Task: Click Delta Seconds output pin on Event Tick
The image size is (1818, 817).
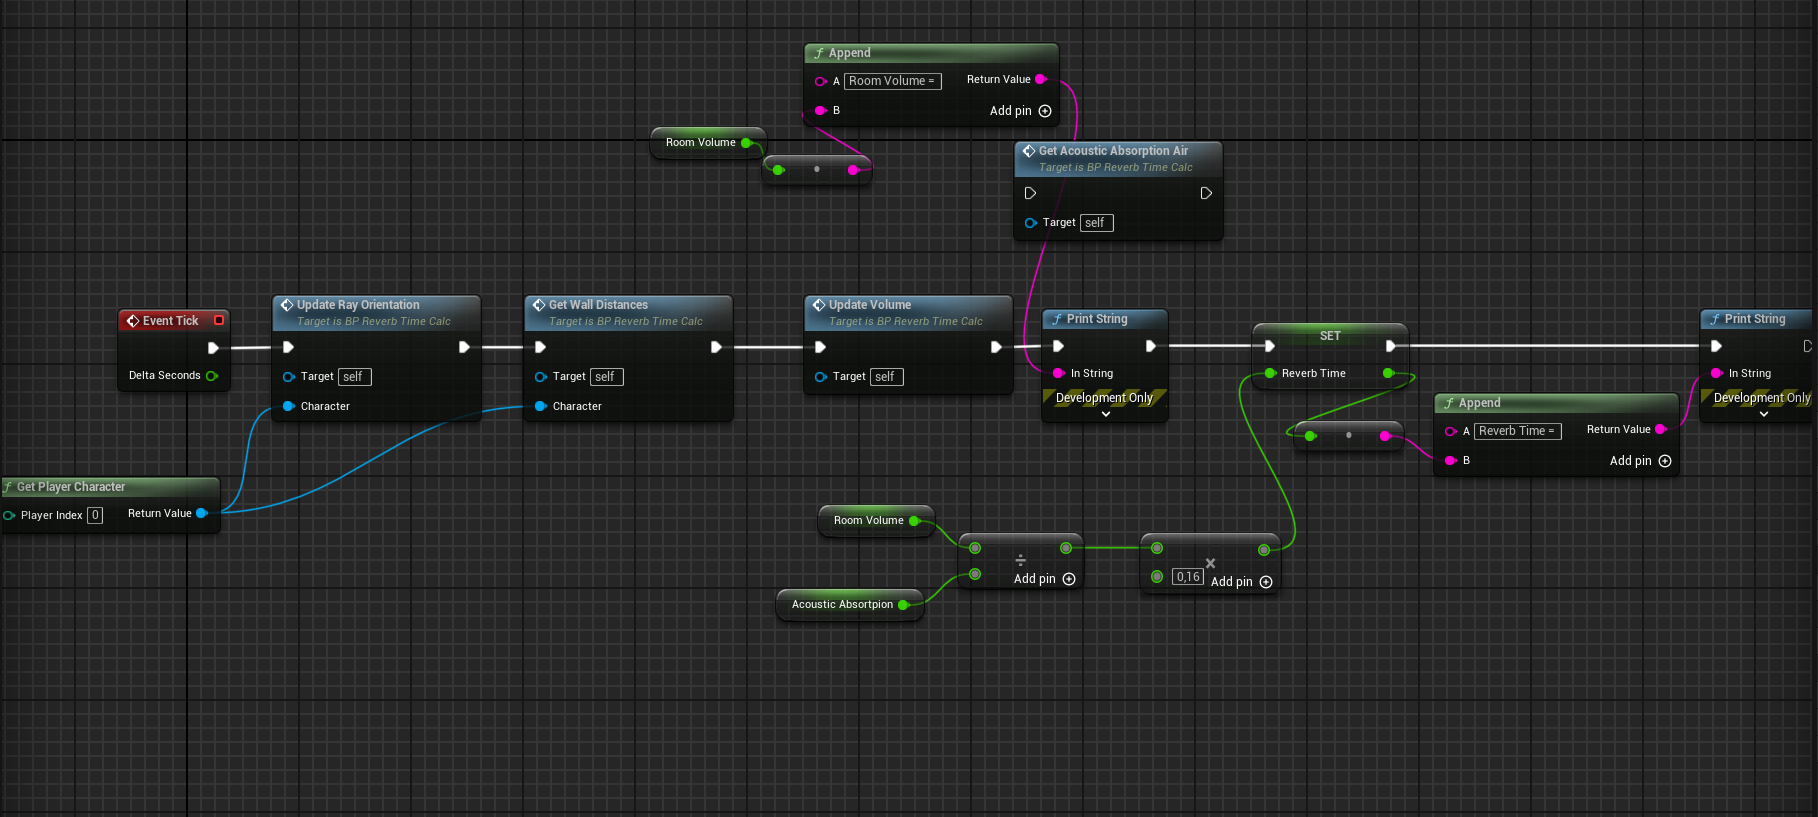Action: tap(212, 376)
